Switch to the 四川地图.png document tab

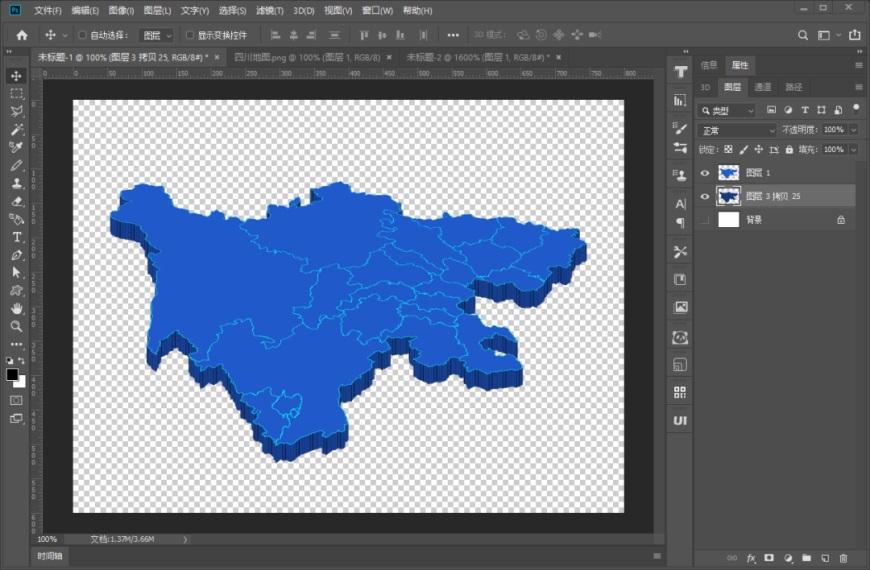point(308,57)
